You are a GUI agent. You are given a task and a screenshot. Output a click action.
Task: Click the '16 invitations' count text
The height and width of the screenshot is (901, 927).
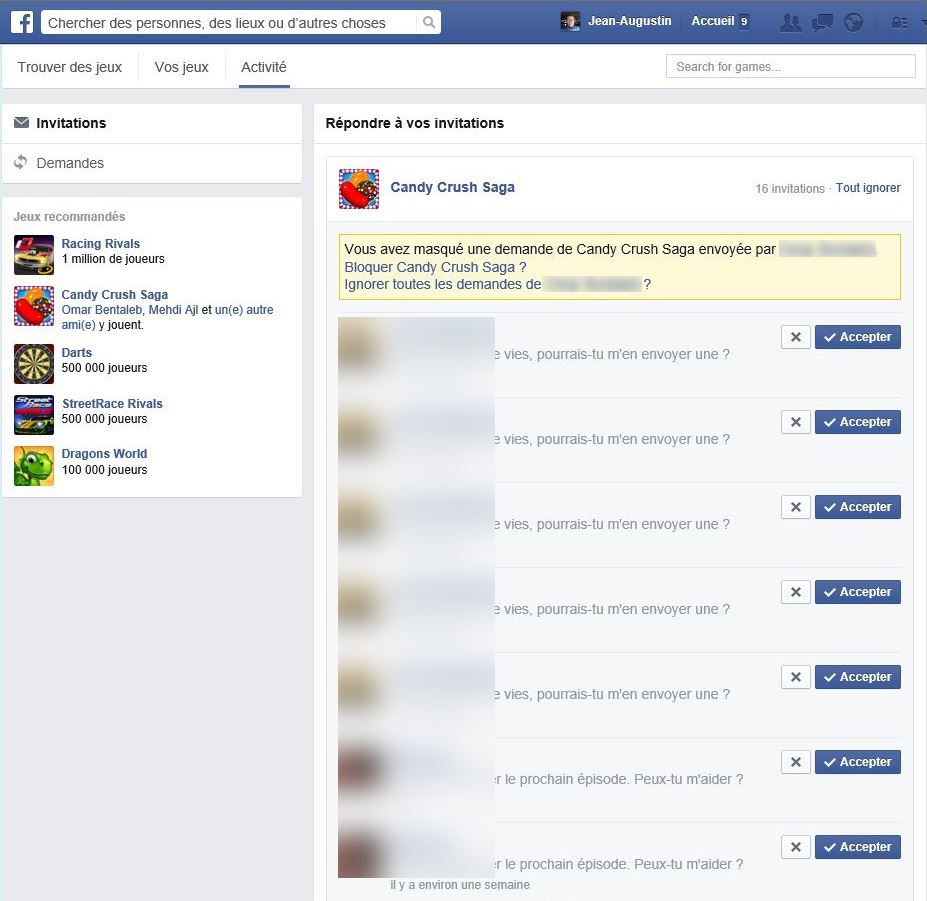(790, 189)
